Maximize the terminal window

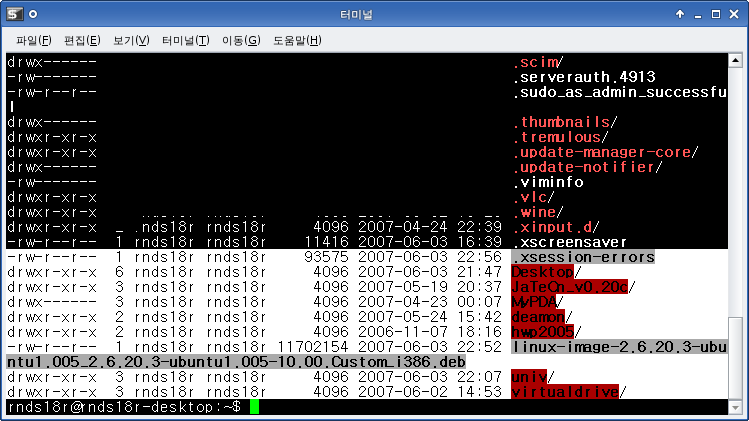coord(715,14)
